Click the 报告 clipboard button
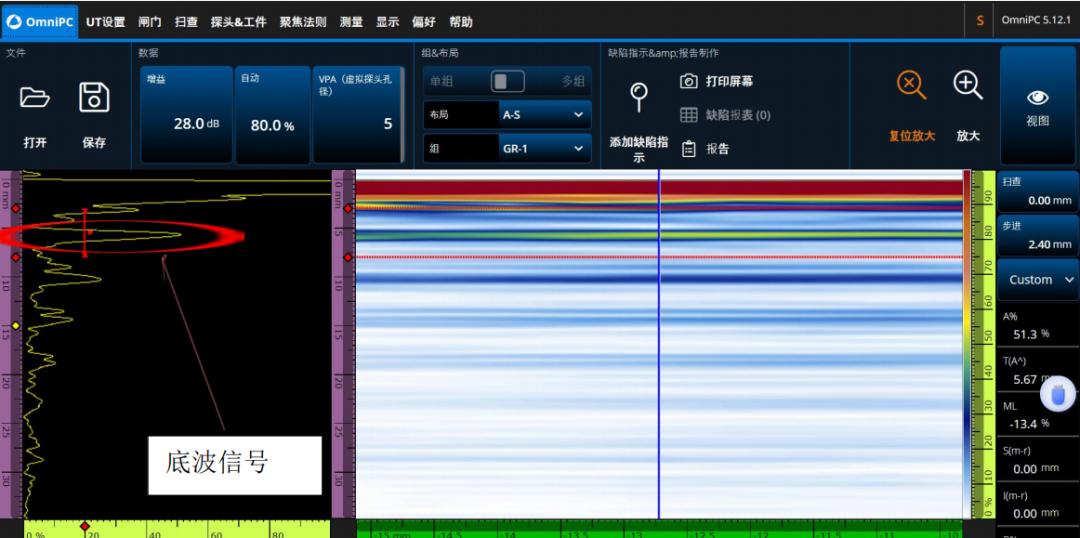Image resolution: width=1080 pixels, height=538 pixels. [705, 149]
